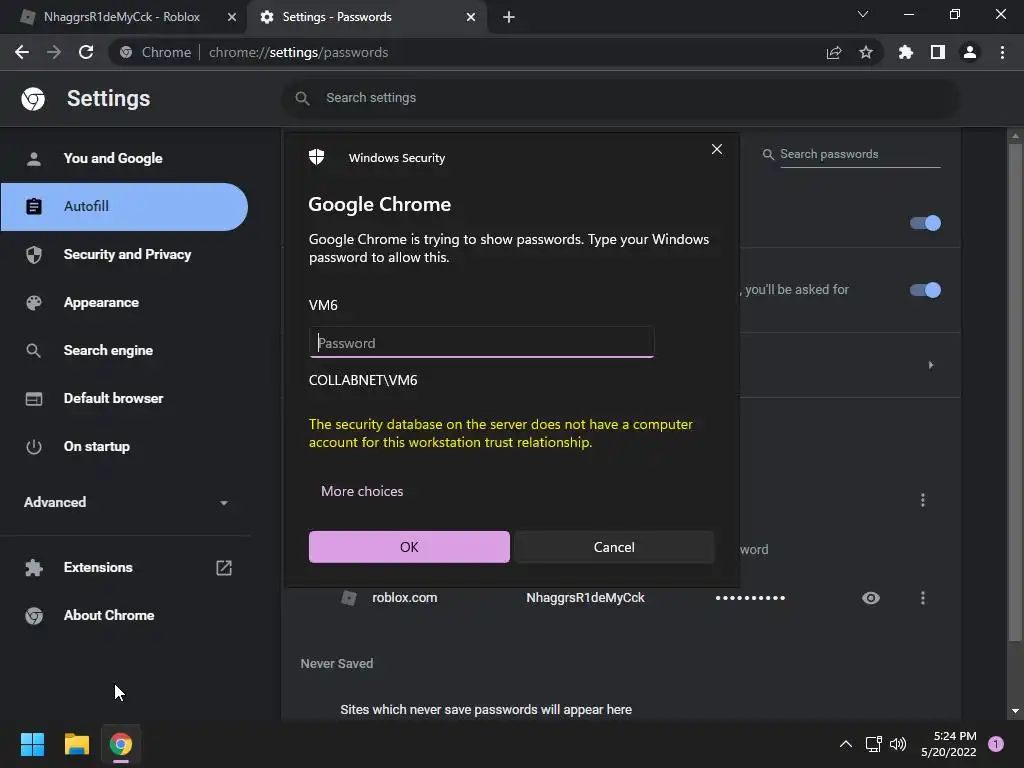Open Default browser settings
1024x768 pixels.
click(124, 398)
